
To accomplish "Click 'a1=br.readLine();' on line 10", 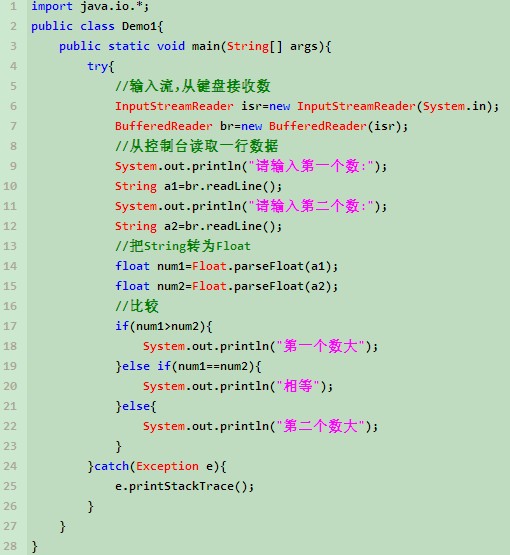I will tap(223, 186).
